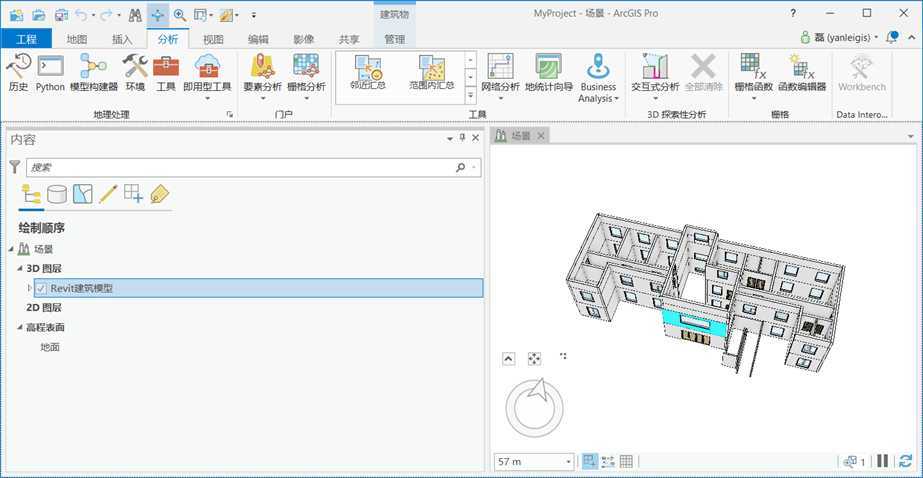This screenshot has height=478, width=923.
Task: Open the search options dropdown in Contents
Action: click(474, 168)
